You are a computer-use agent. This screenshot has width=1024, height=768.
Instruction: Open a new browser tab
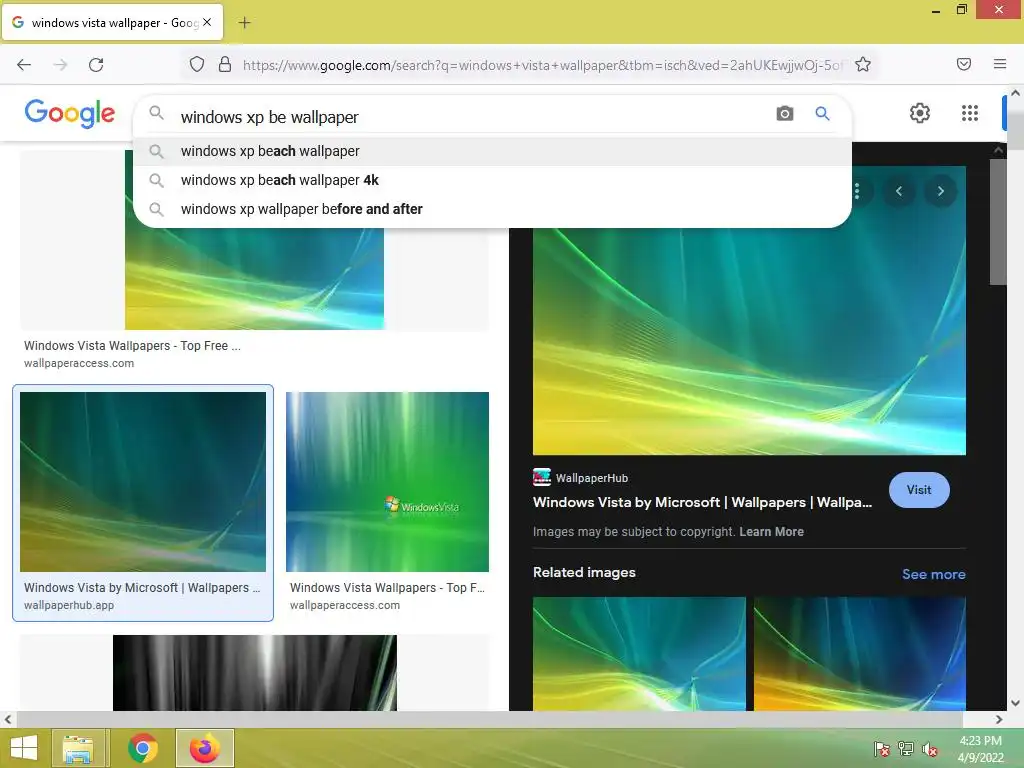coord(244,23)
